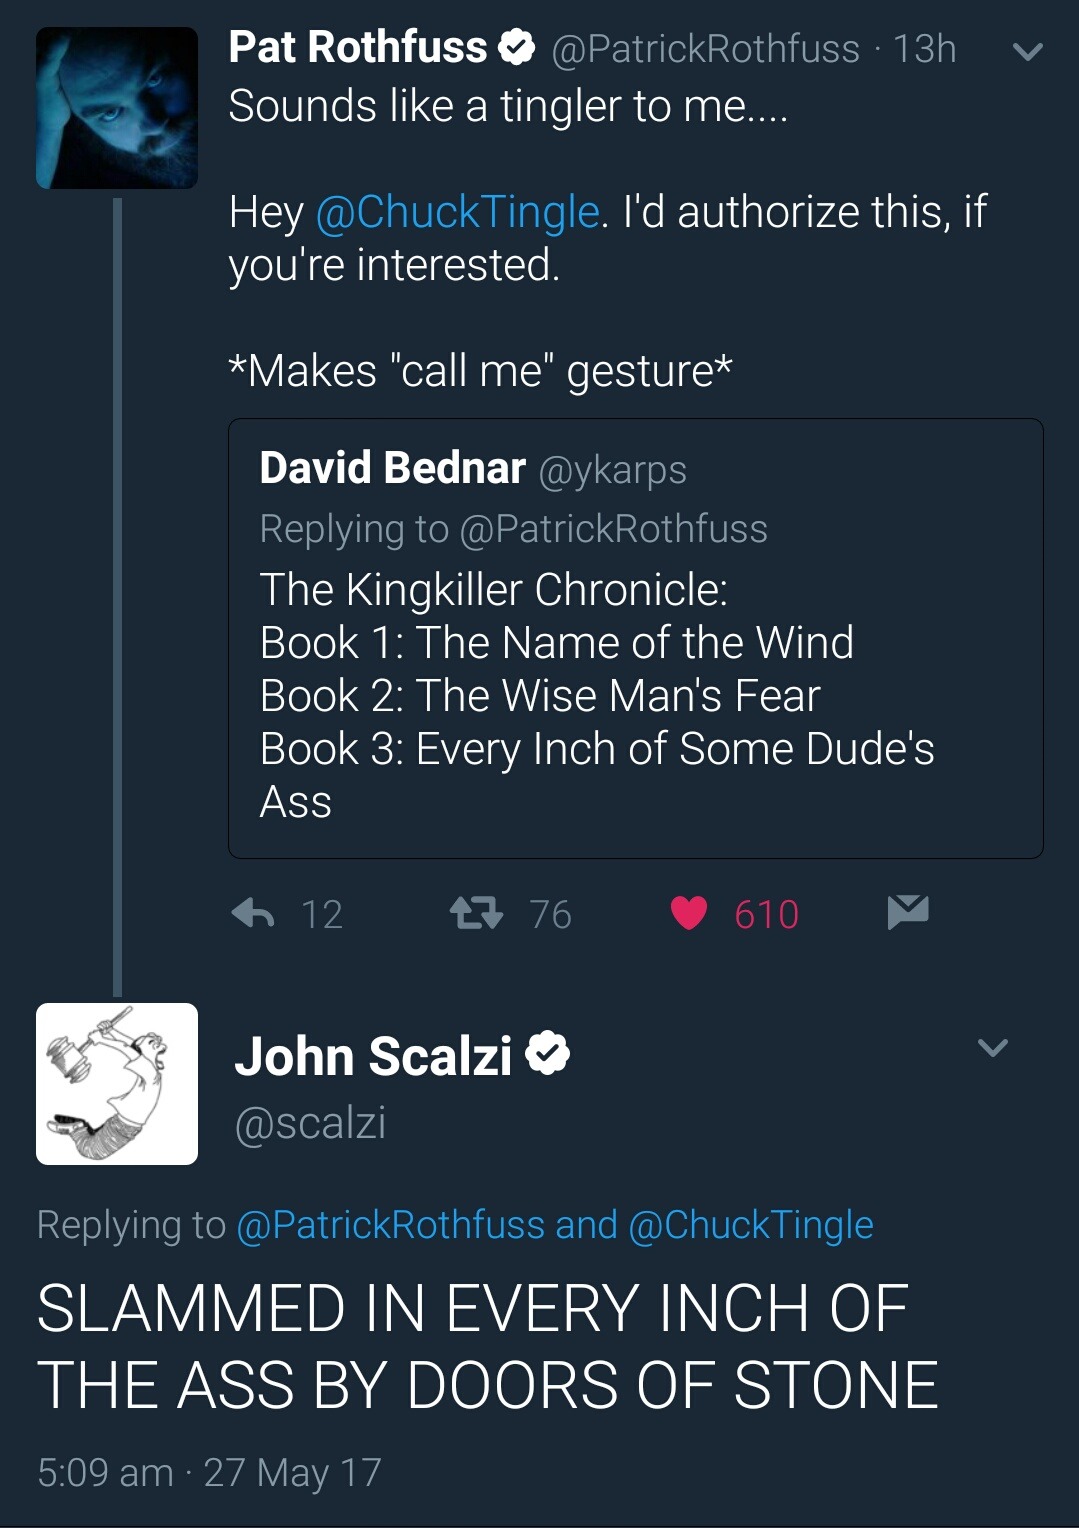This screenshot has width=1079, height=1528.
Task: Click the @scalzi handle
Action: point(310,1123)
